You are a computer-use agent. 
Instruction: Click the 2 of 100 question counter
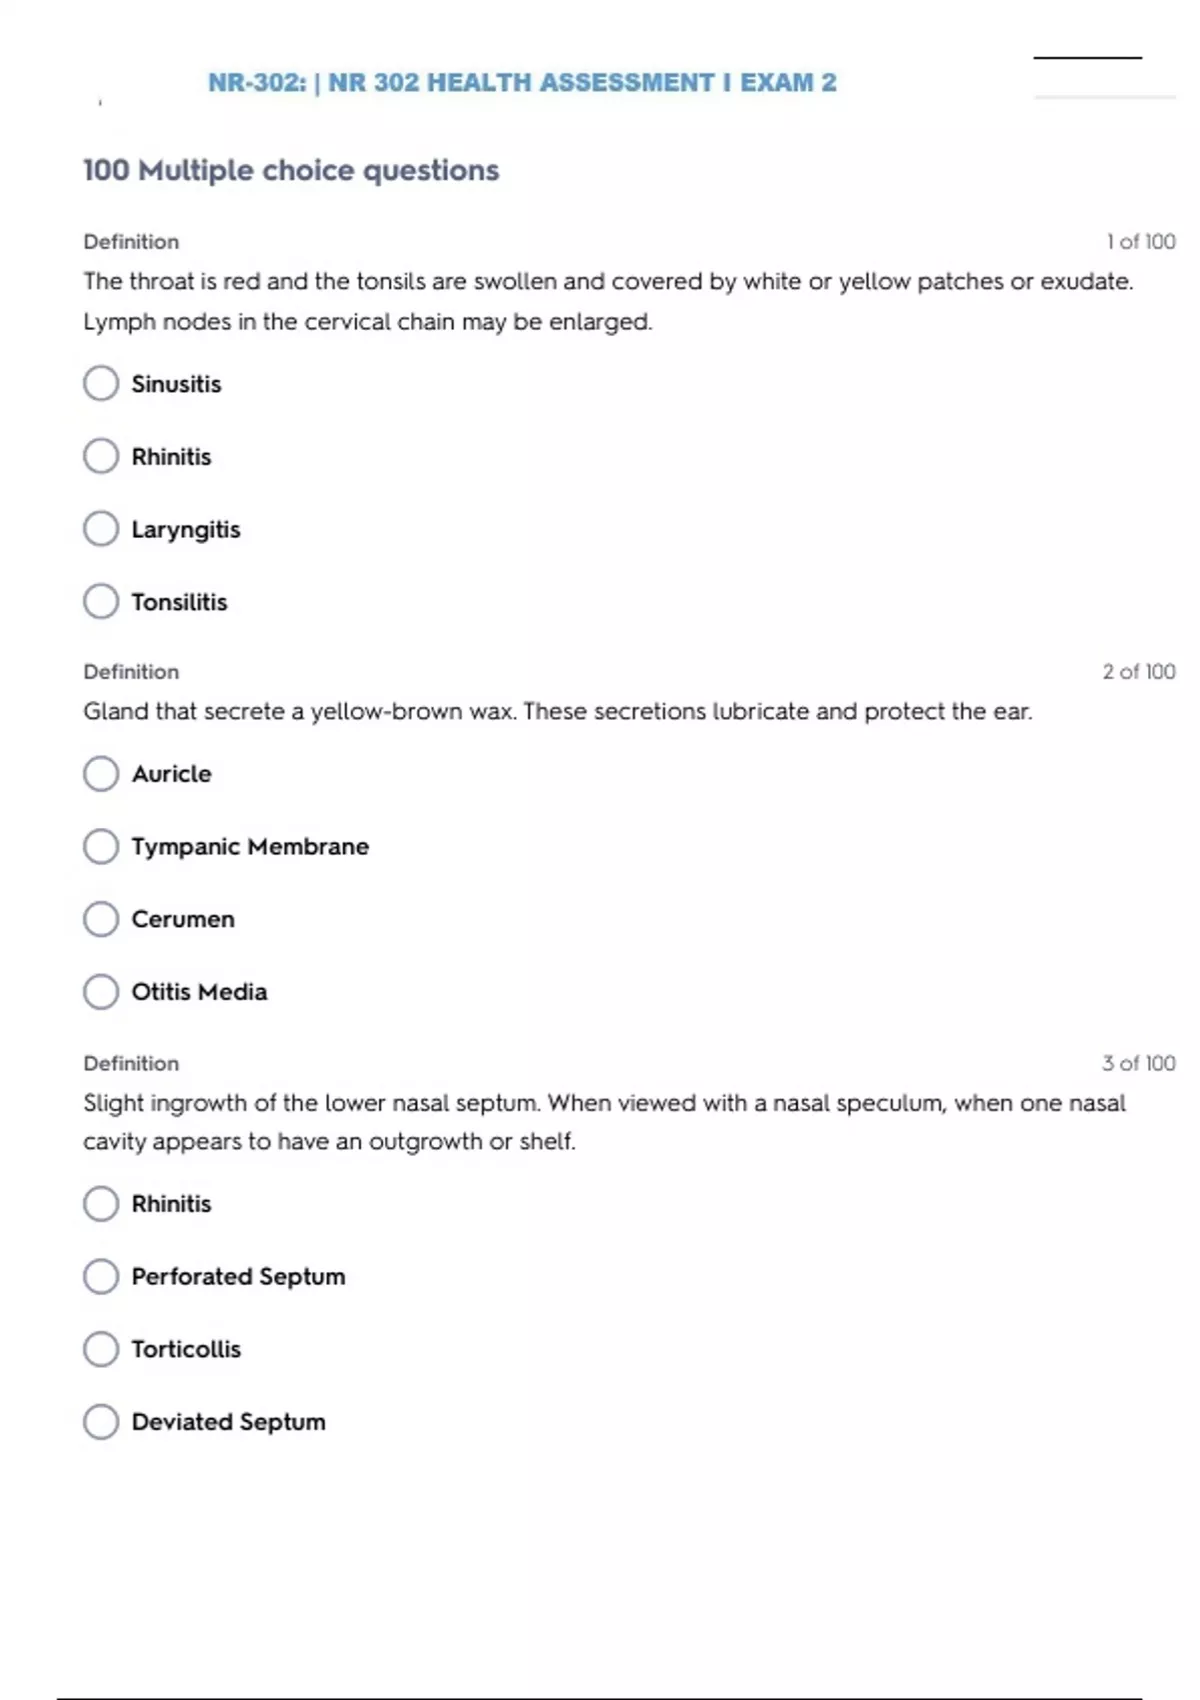click(1138, 671)
